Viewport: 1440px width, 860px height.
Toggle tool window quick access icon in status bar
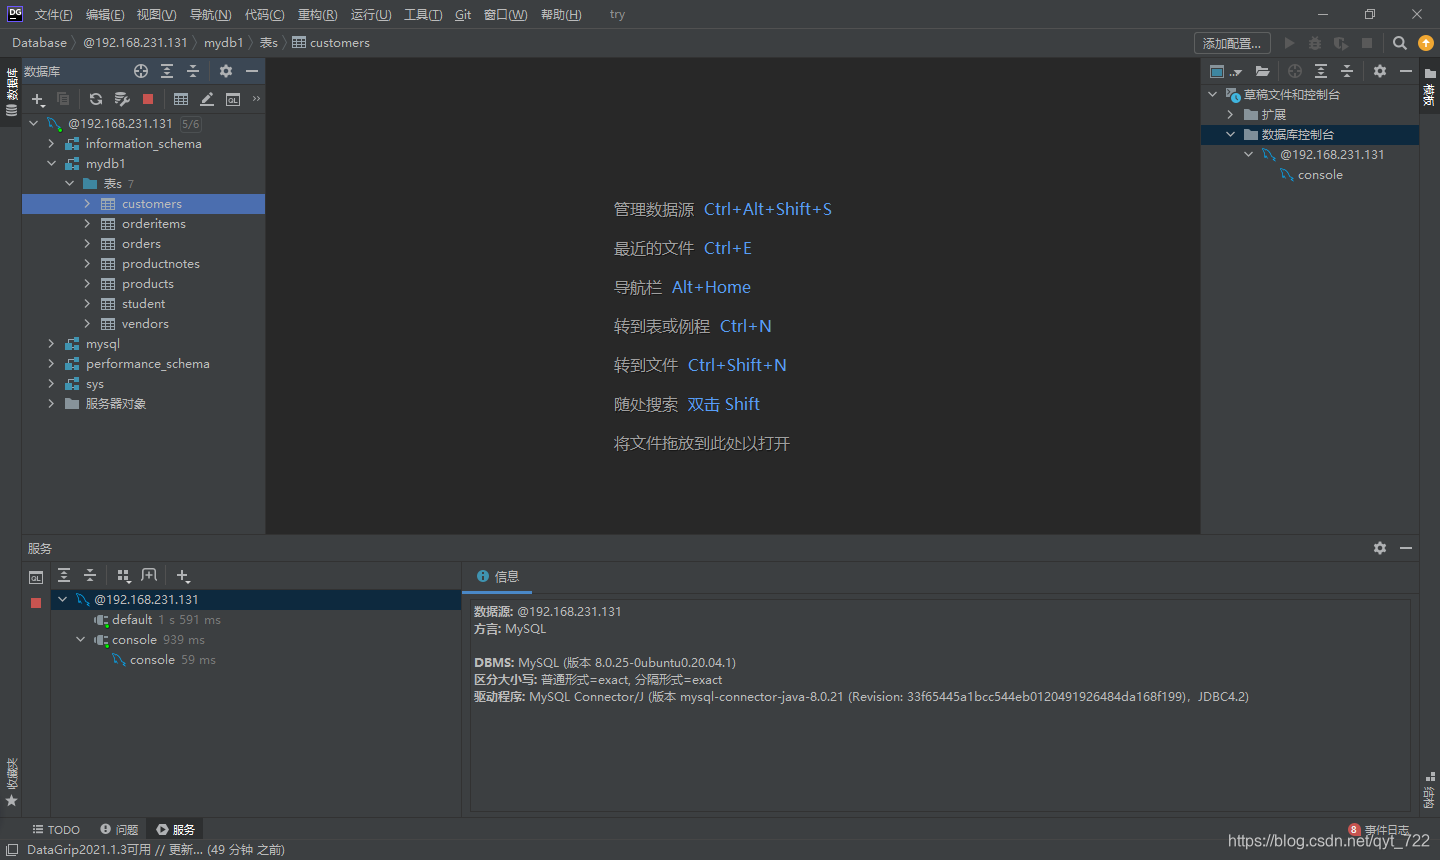[x=12, y=850]
